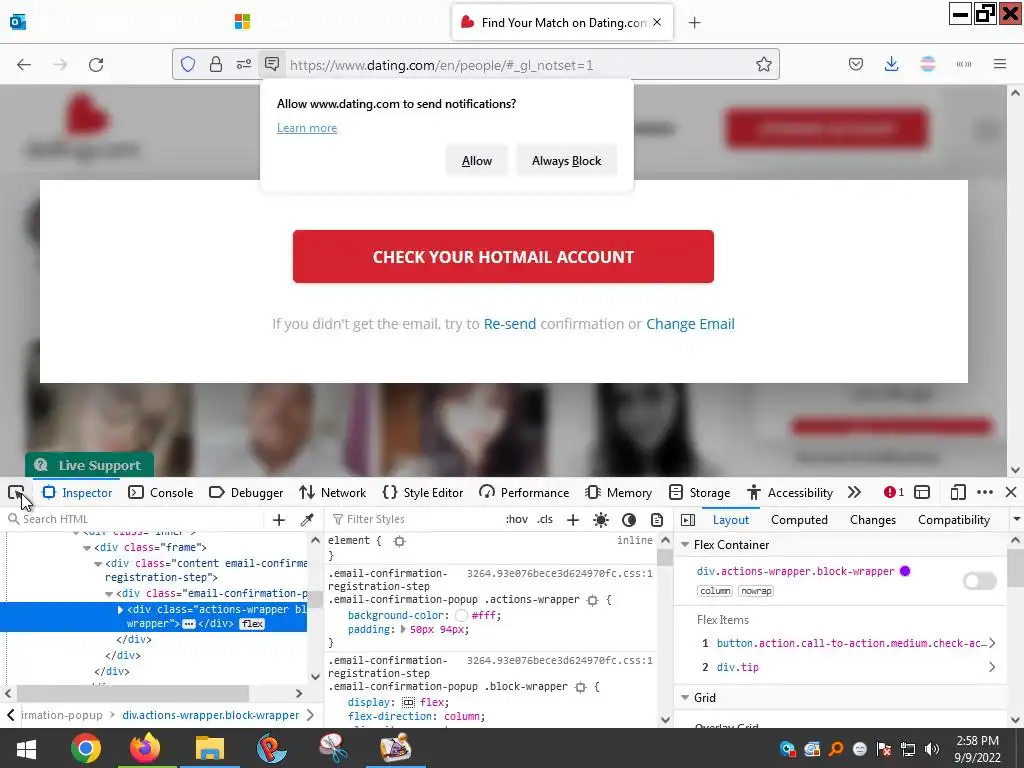1024x768 pixels.
Task: Bookmark this page with the star icon
Action: pos(763,65)
